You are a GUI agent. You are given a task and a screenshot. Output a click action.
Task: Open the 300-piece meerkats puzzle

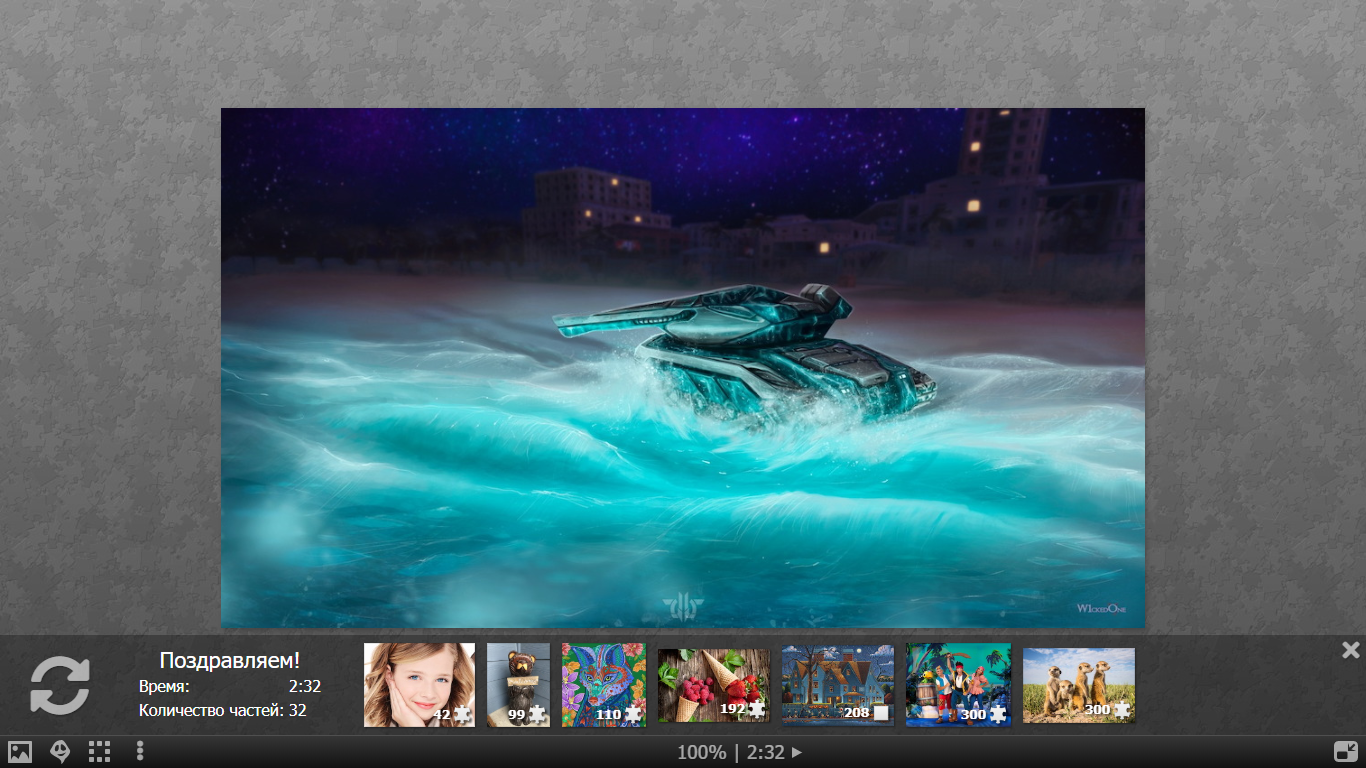tap(1079, 685)
